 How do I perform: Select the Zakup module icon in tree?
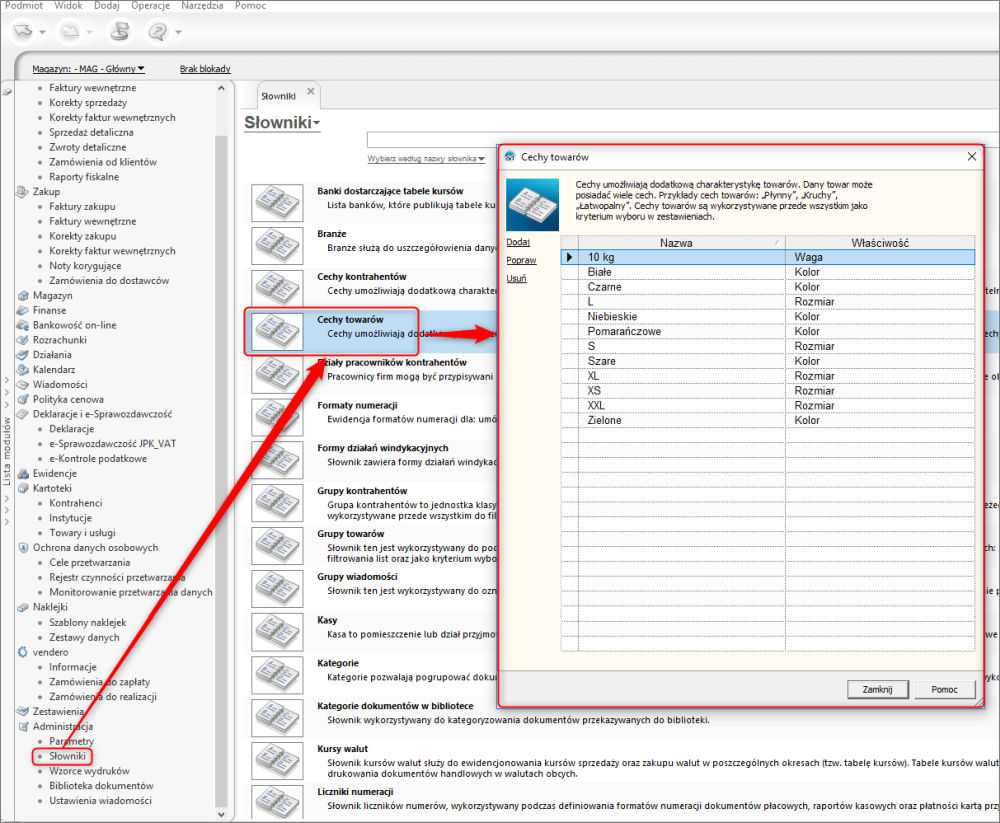point(23,191)
